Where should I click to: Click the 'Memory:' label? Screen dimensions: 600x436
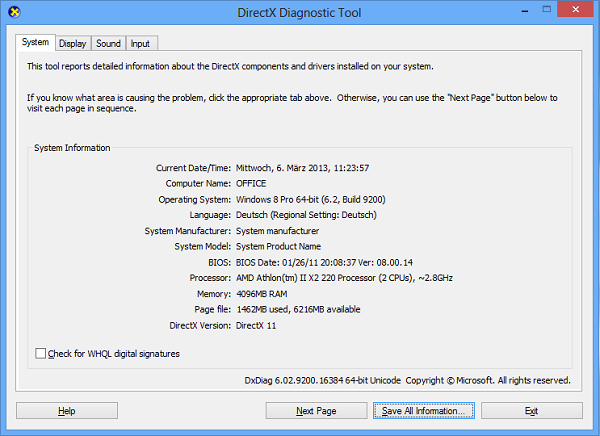click(x=214, y=294)
